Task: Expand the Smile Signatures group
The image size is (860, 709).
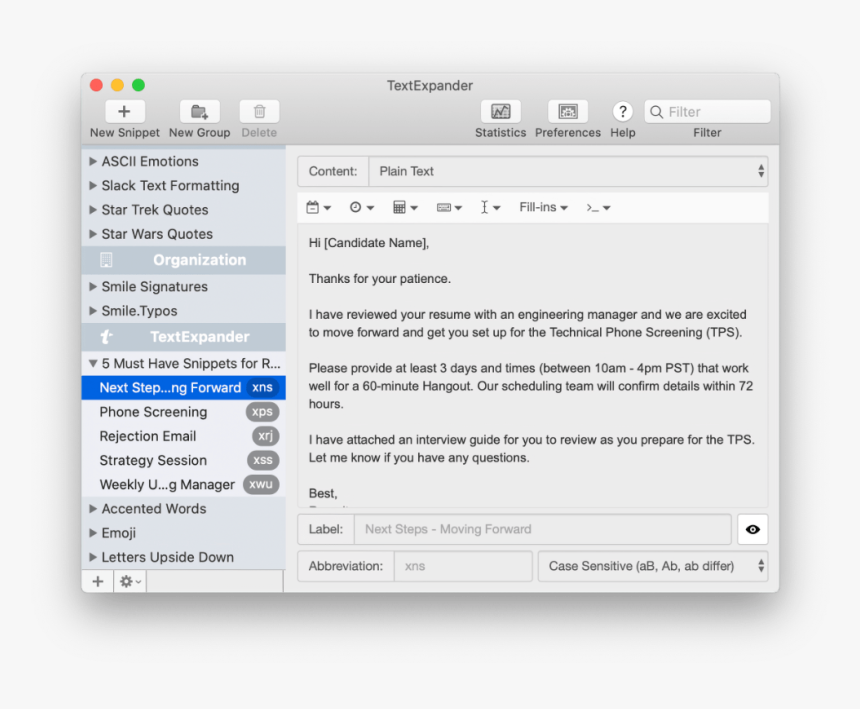Action: click(x=93, y=286)
